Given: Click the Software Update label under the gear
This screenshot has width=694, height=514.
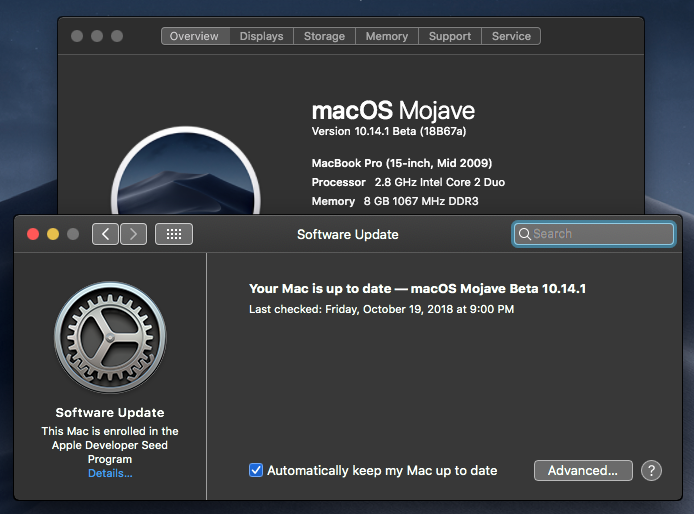Looking at the screenshot, I should click(110, 413).
